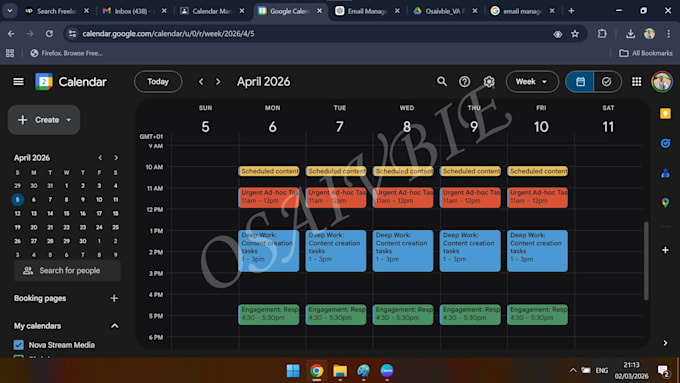680x383 pixels.
Task: Open File Explorer from taskbar
Action: 340,370
